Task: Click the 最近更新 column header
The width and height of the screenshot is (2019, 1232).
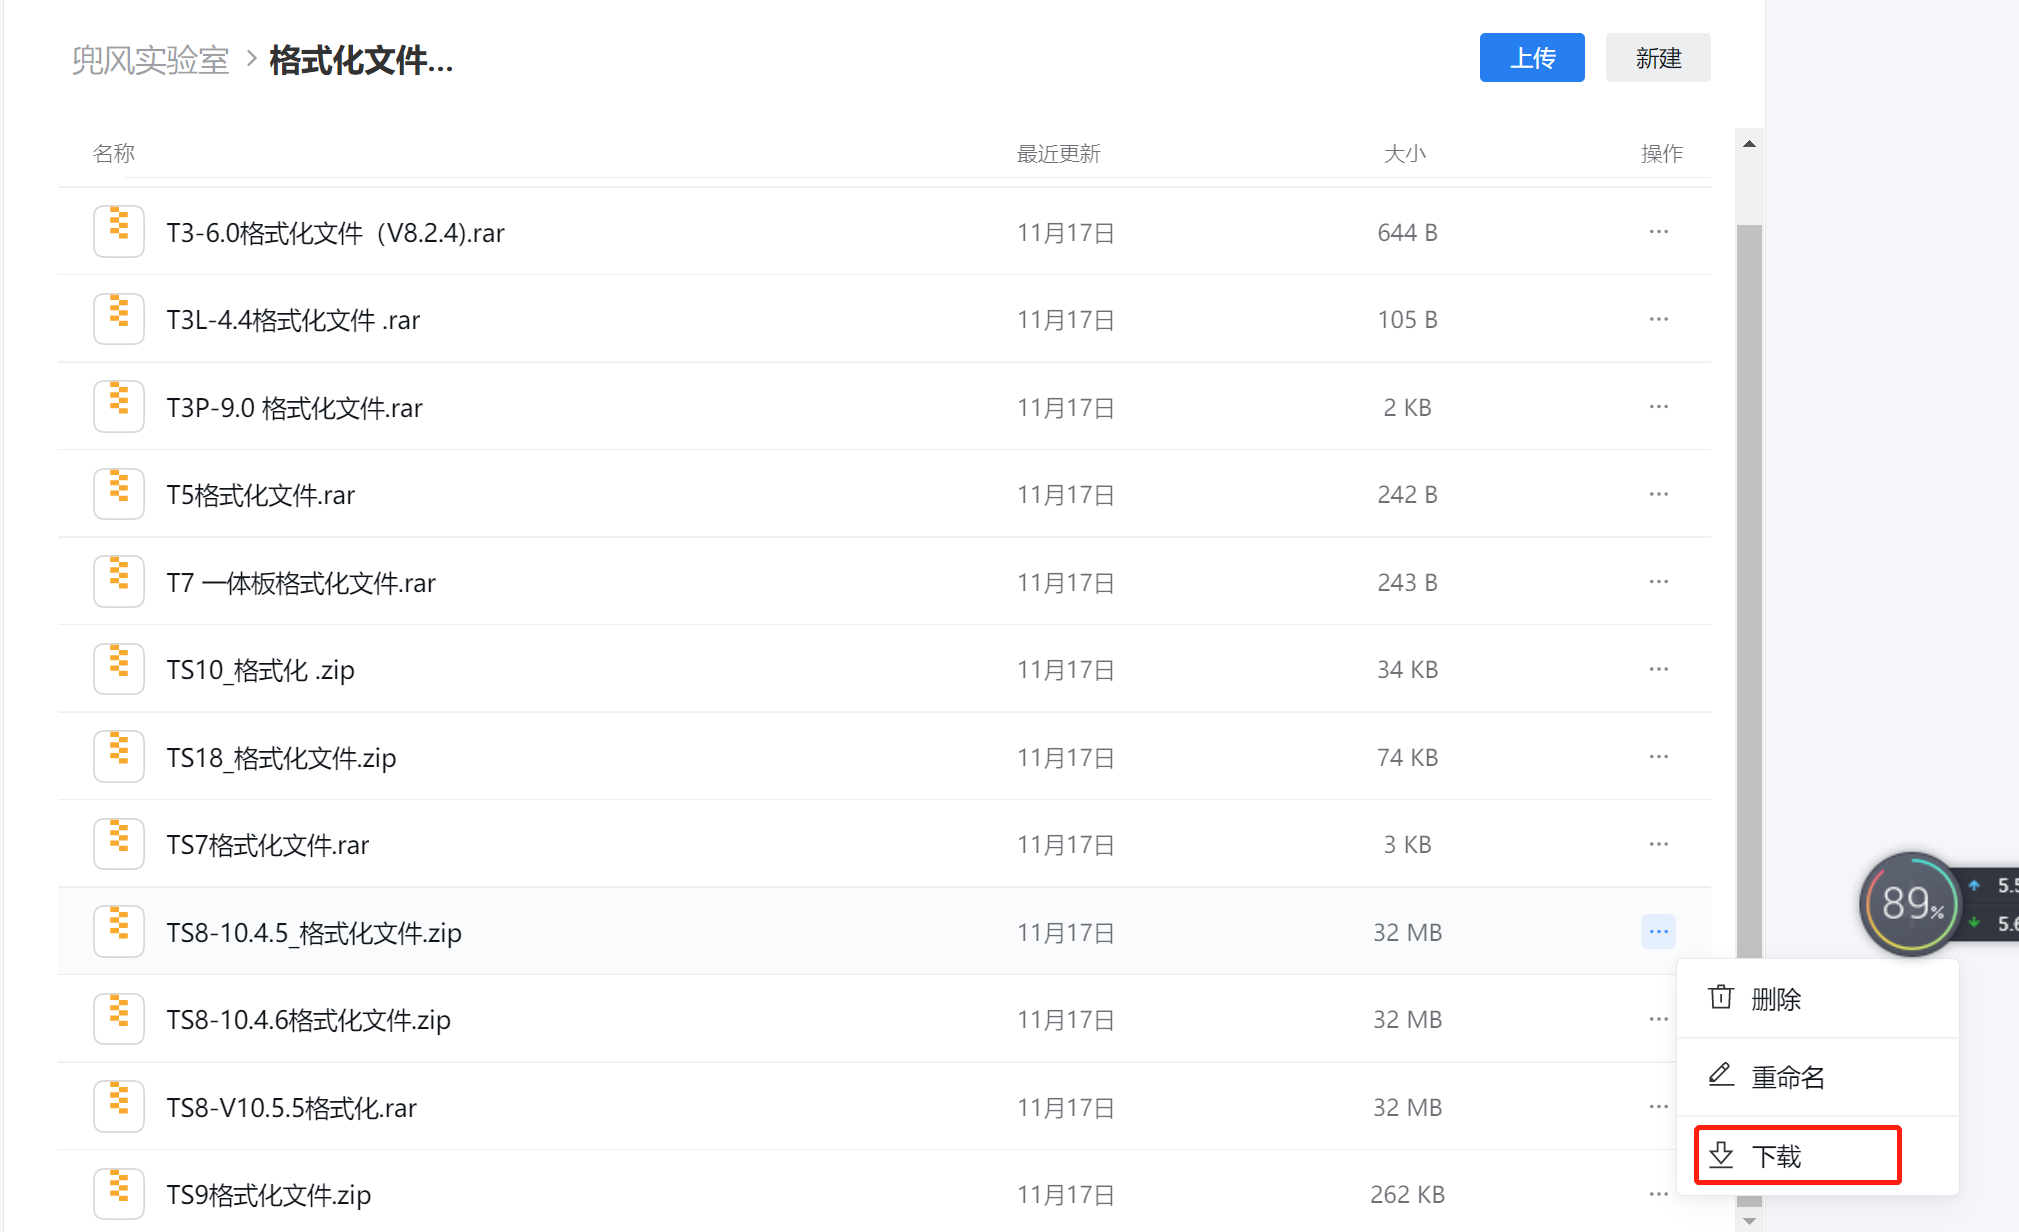Action: coord(1058,154)
